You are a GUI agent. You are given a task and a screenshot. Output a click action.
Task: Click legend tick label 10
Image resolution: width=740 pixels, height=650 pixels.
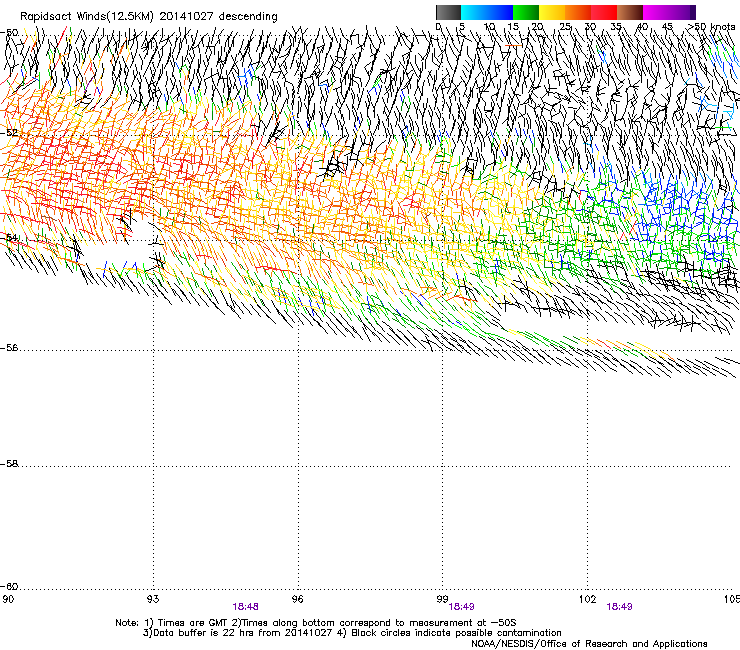(489, 27)
